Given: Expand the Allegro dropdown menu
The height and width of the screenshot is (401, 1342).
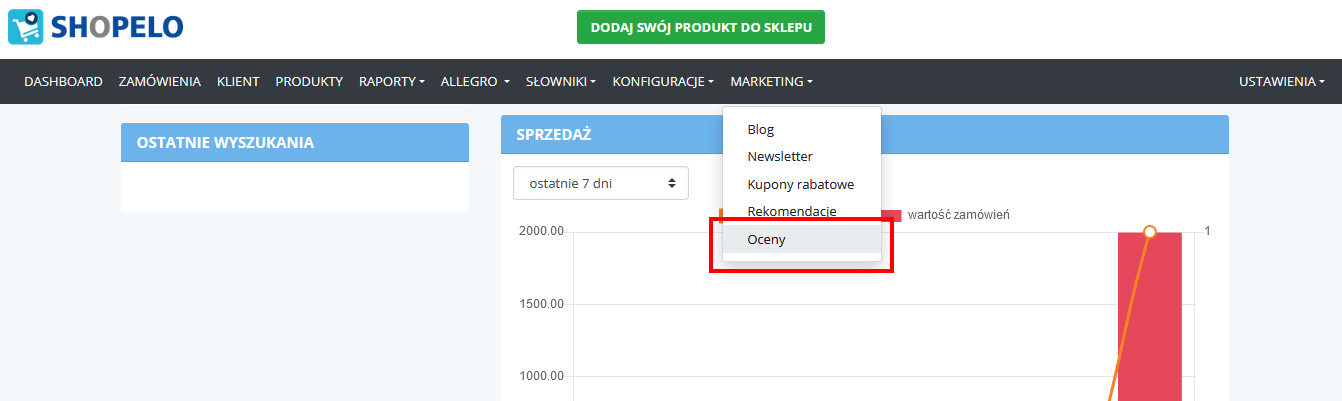Looking at the screenshot, I should click(475, 81).
